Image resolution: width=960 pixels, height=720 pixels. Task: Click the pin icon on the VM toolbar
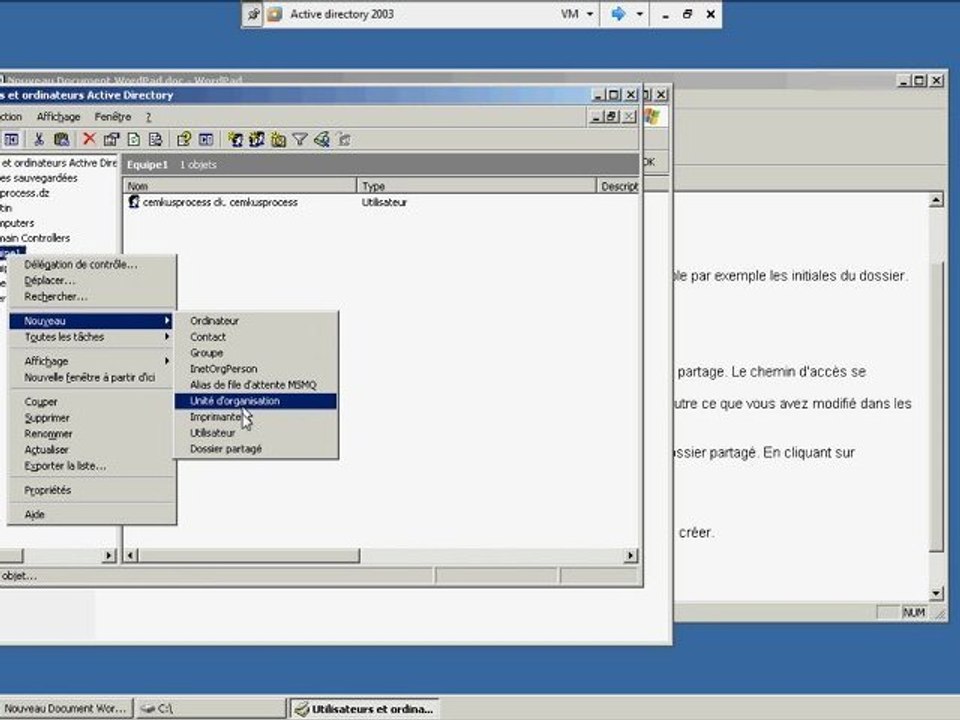click(x=253, y=14)
